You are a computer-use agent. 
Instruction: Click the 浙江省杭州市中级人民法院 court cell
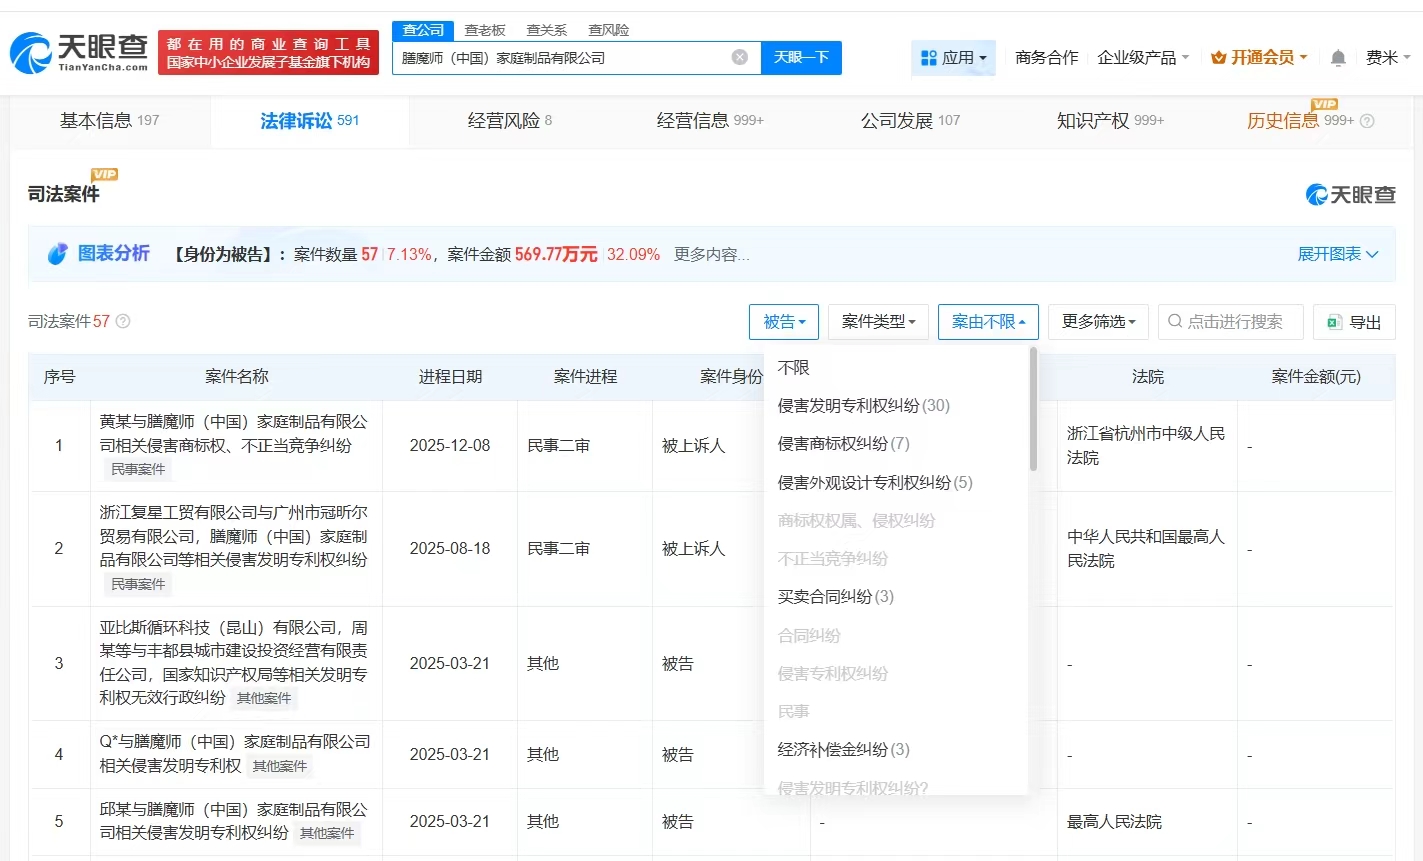(x=1146, y=446)
